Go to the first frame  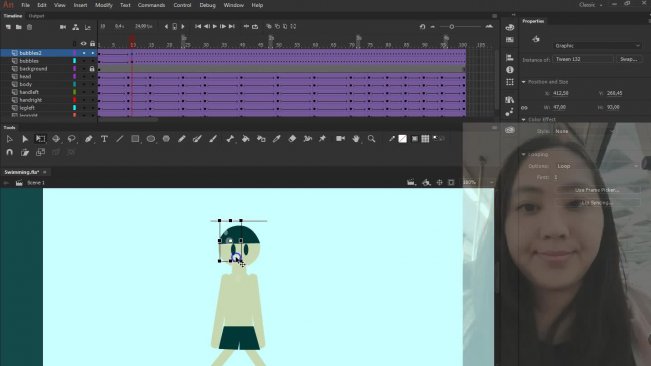[x=198, y=27]
